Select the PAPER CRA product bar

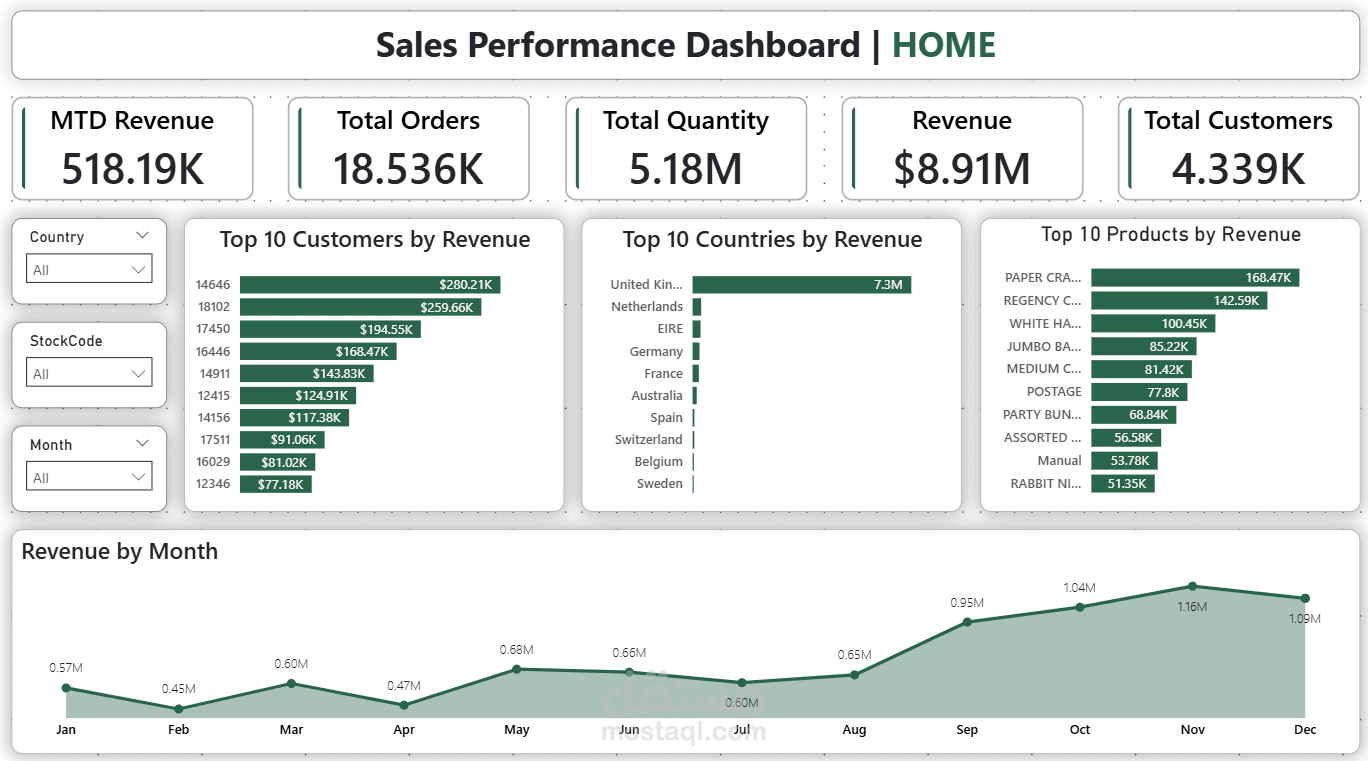(x=1195, y=277)
